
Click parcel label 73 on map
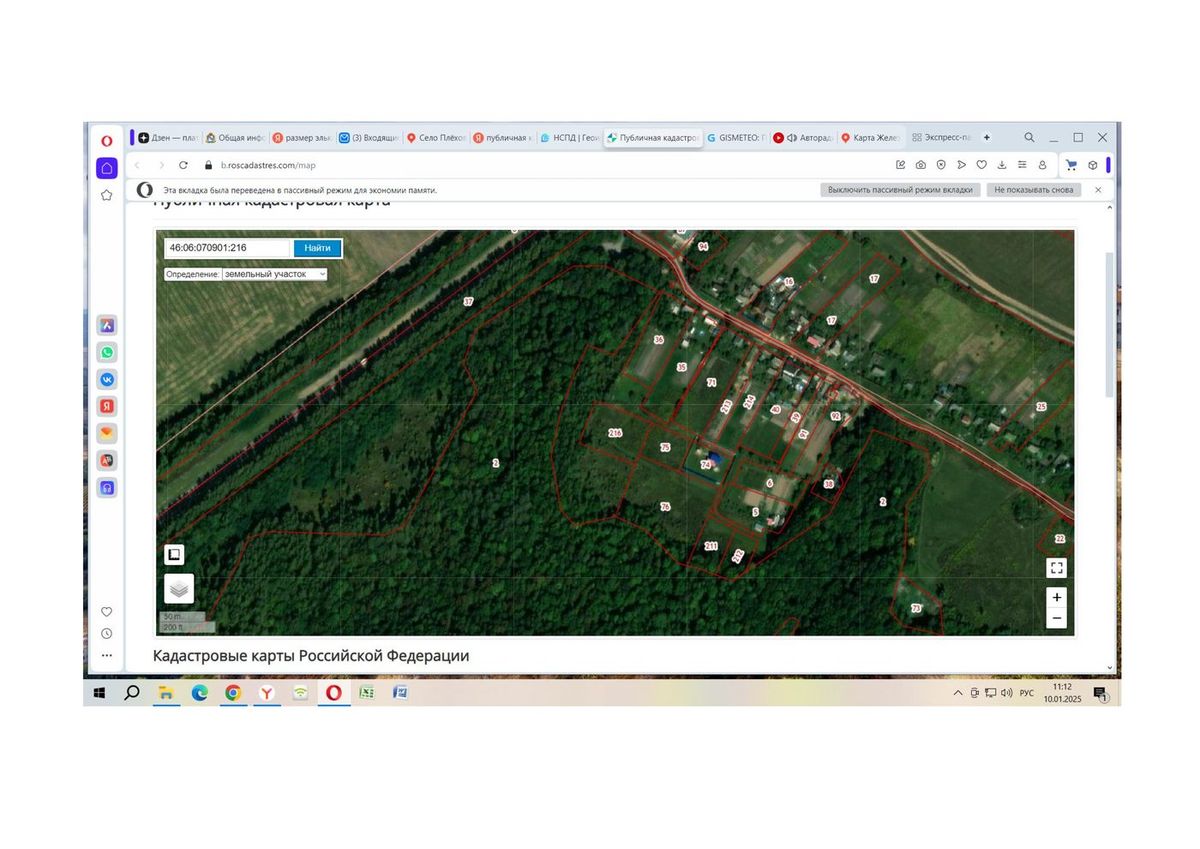click(x=916, y=608)
